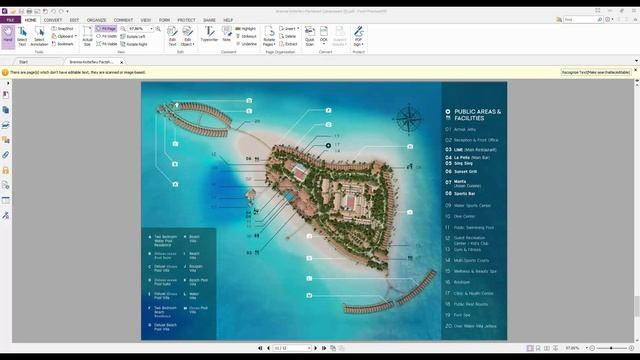Close the open PDF document tab
640x360 pixels.
coord(121,62)
